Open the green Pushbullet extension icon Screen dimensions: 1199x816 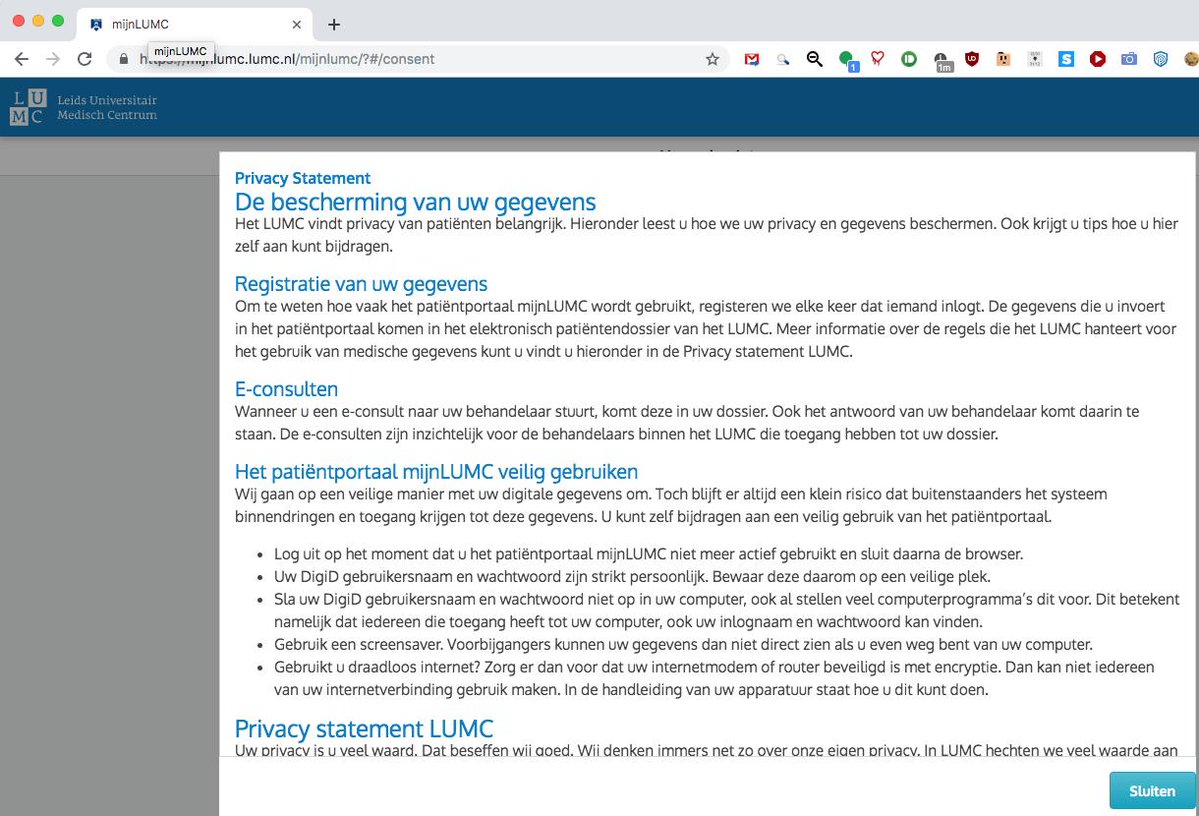tap(909, 59)
